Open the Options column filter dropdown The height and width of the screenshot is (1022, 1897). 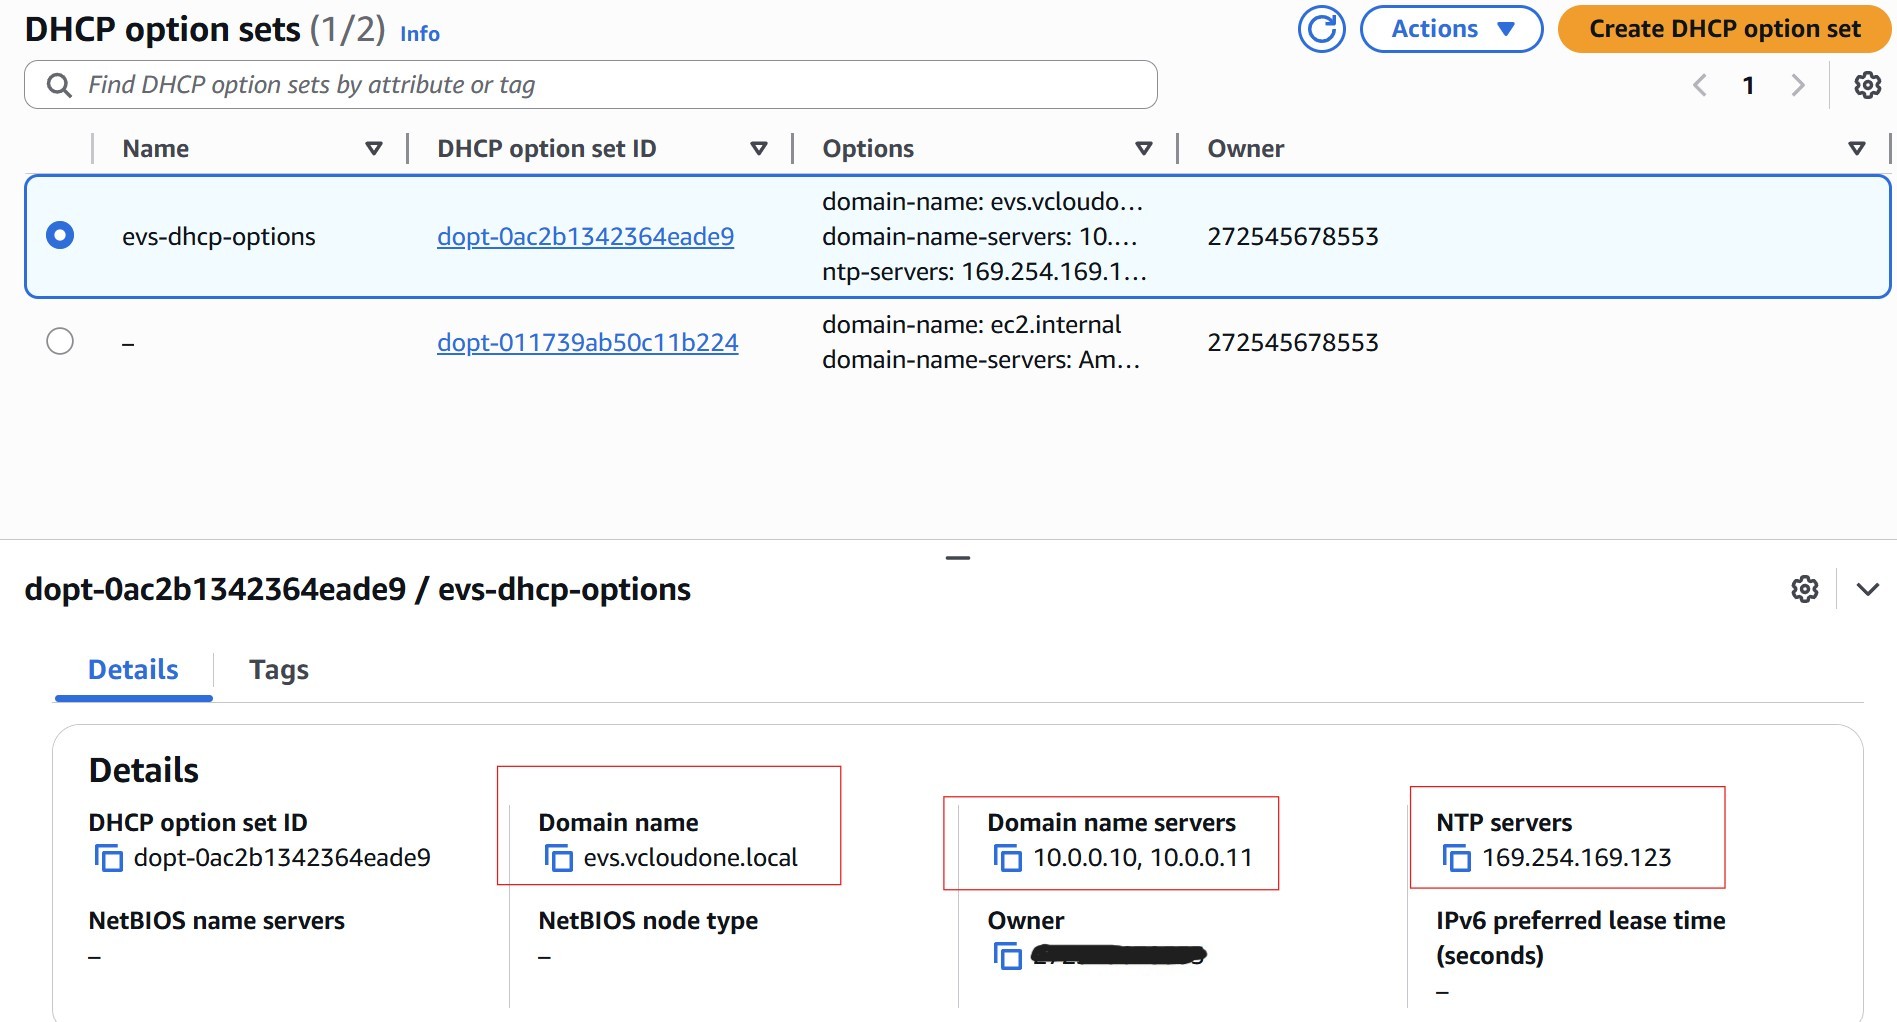[1143, 148]
